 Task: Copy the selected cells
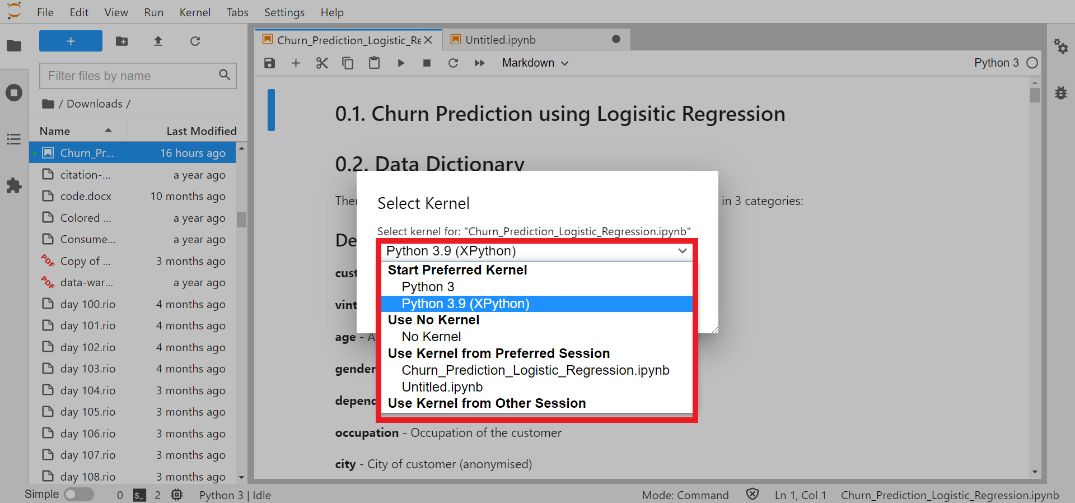(x=348, y=63)
